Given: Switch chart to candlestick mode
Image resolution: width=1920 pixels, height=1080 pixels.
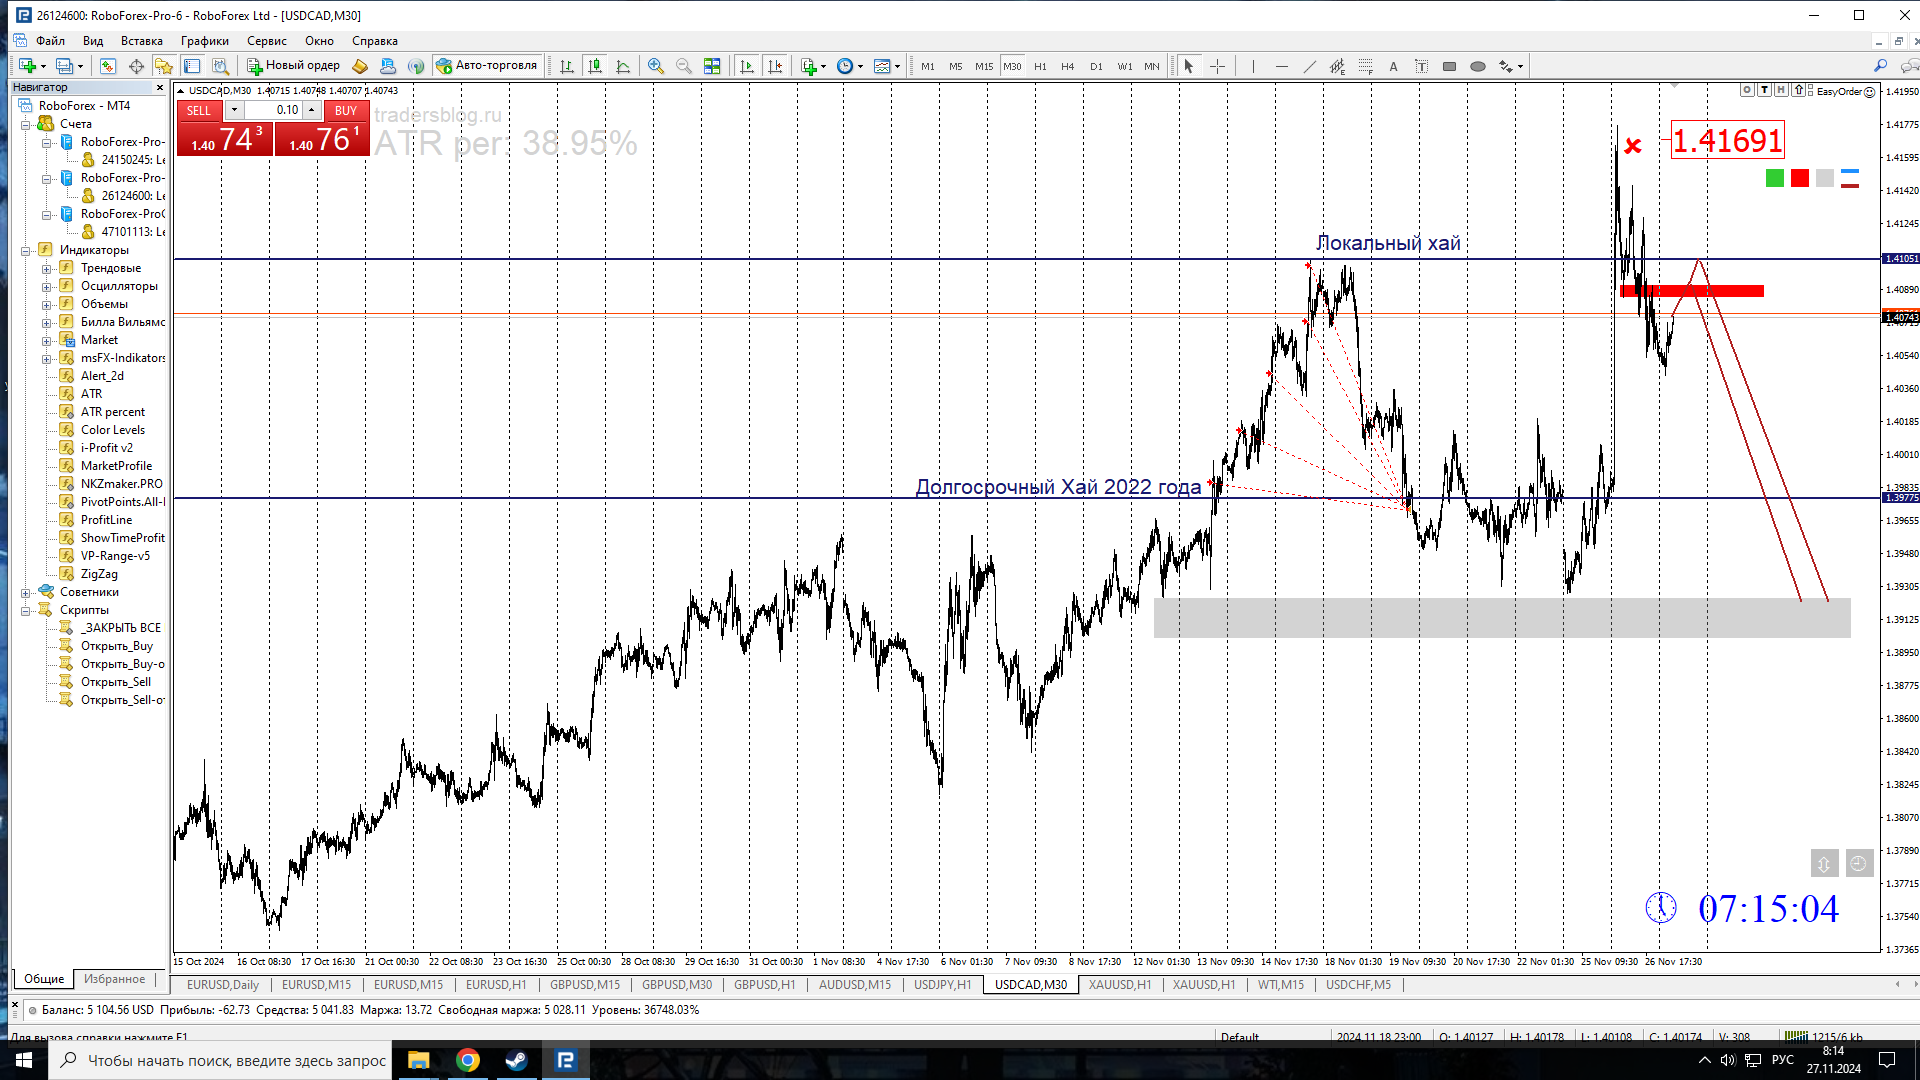Looking at the screenshot, I should (x=595, y=66).
